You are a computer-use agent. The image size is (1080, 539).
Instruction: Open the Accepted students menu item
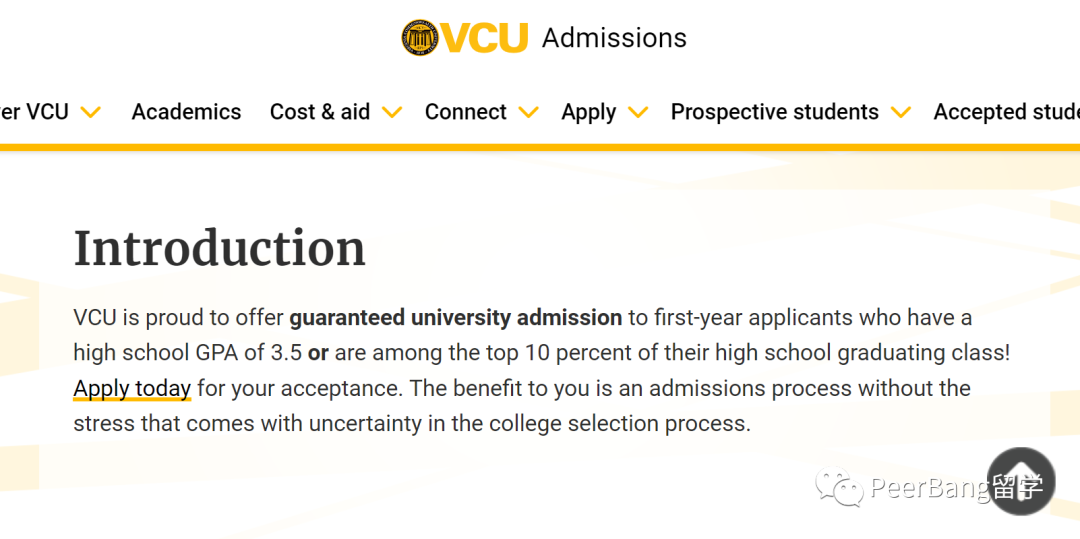pyautogui.click(x=1006, y=112)
